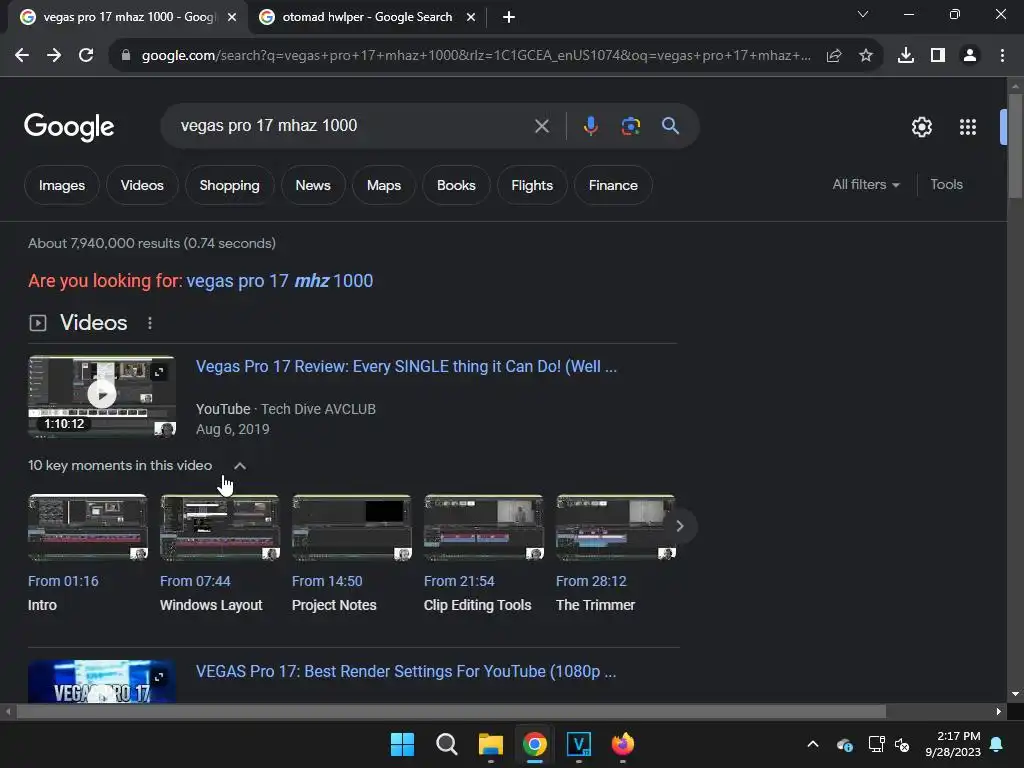Filter results by Images
1024x768 pixels.
(x=62, y=185)
